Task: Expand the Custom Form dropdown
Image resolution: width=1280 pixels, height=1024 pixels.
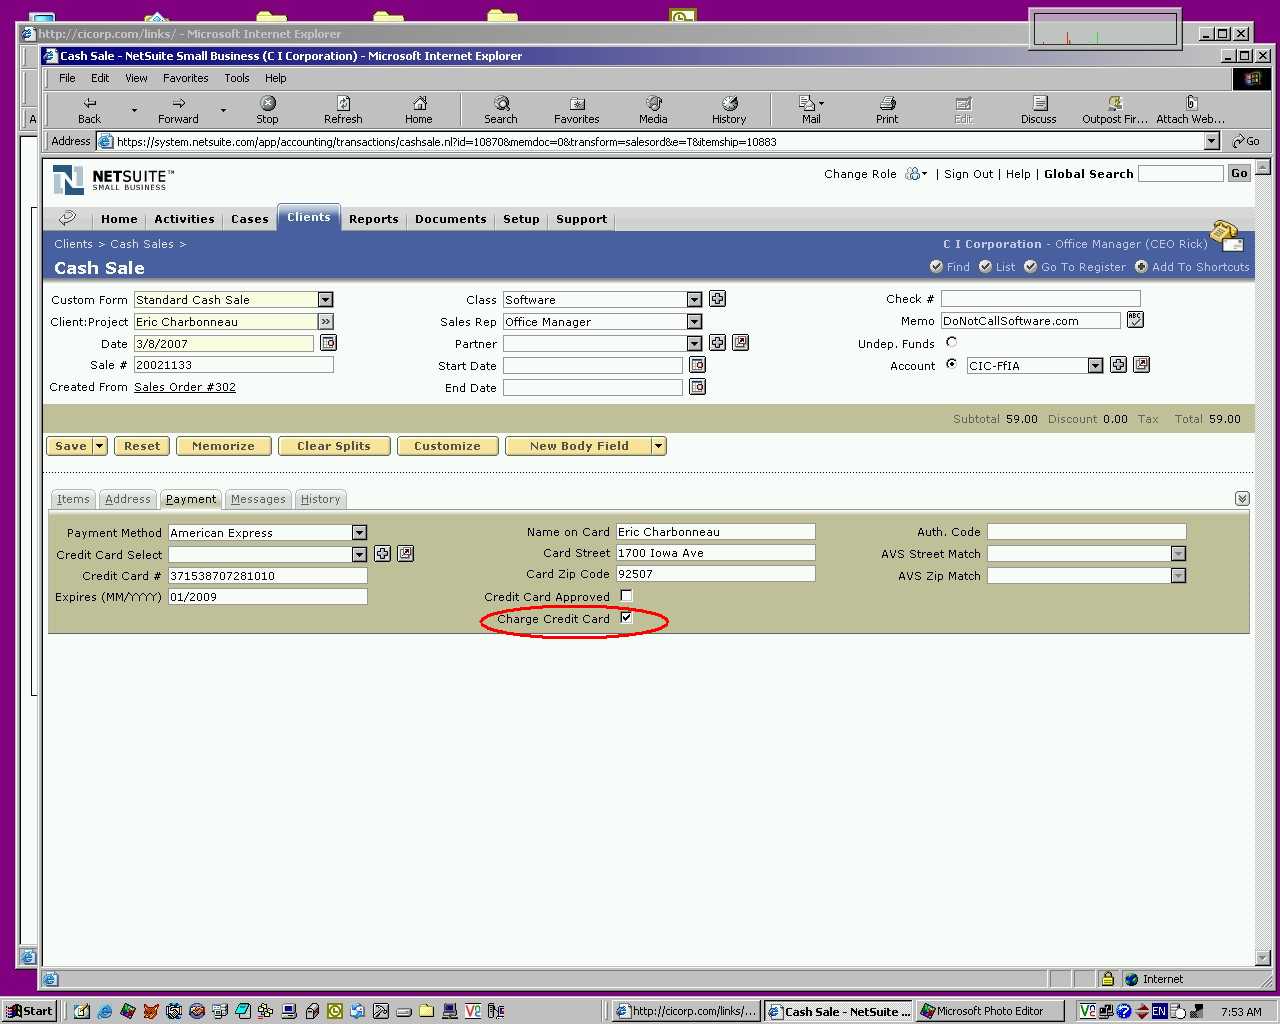Action: pyautogui.click(x=325, y=300)
